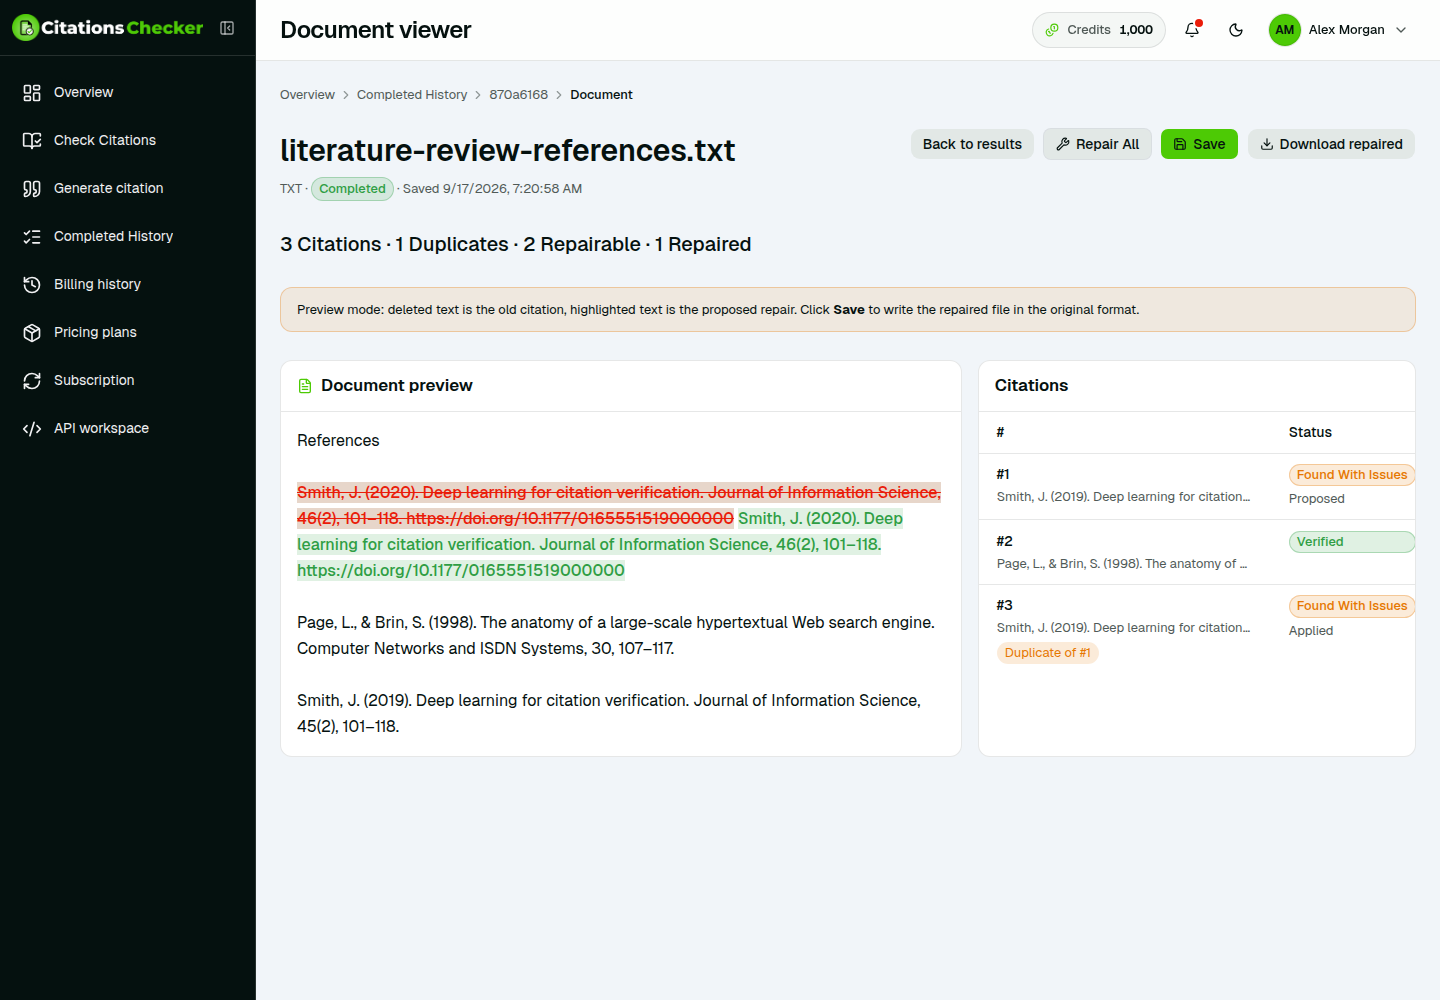Click Download repaired button

point(1331,144)
